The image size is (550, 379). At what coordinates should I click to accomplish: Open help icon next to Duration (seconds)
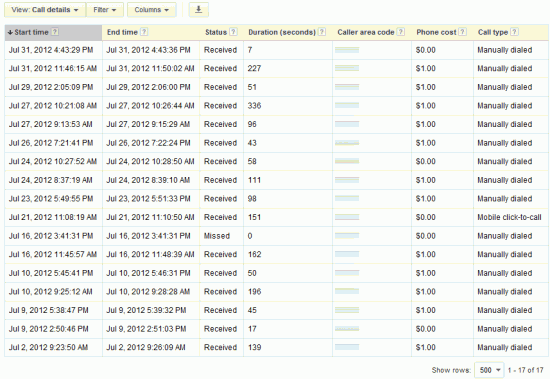(322, 32)
